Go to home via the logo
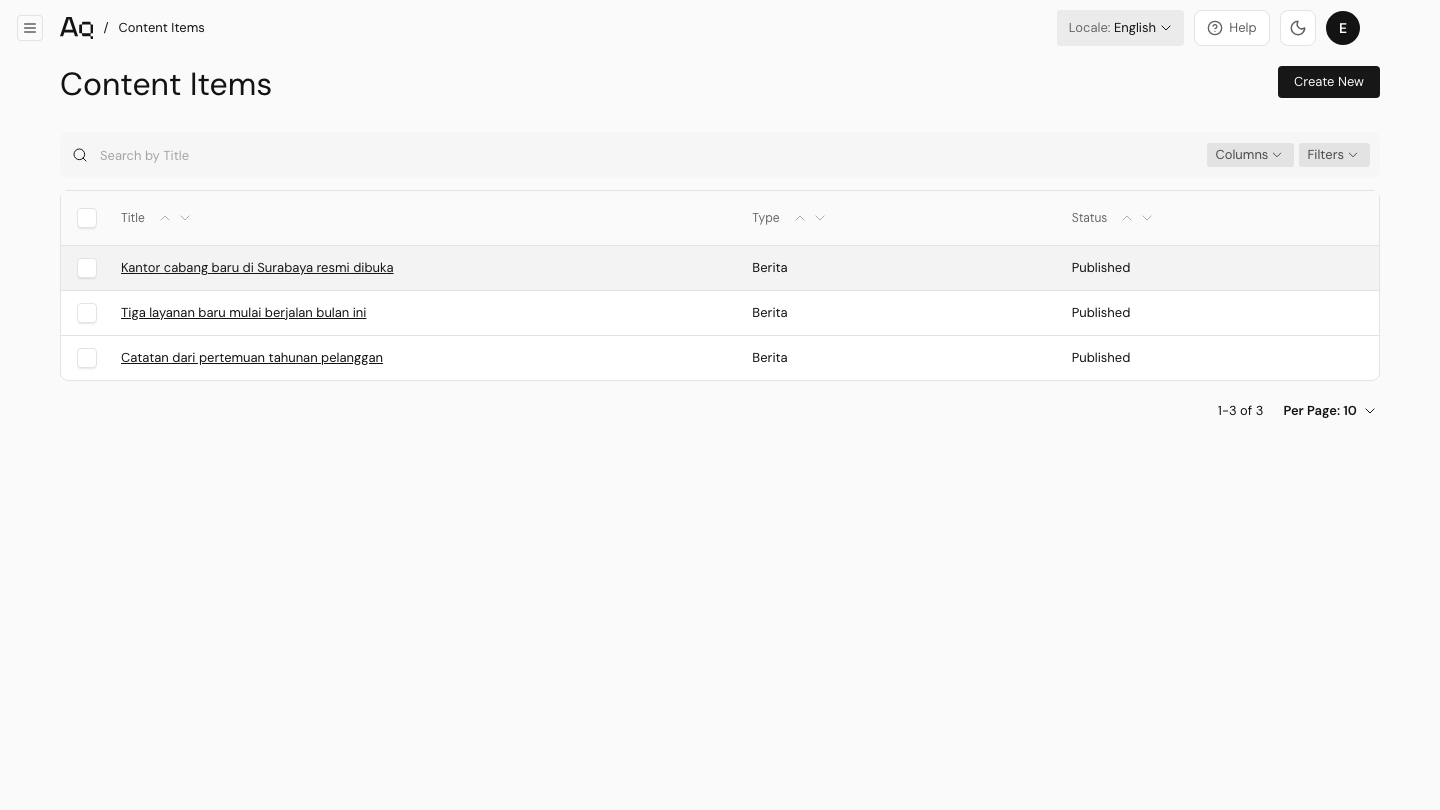Viewport: 1440px width, 810px height. click(77, 28)
